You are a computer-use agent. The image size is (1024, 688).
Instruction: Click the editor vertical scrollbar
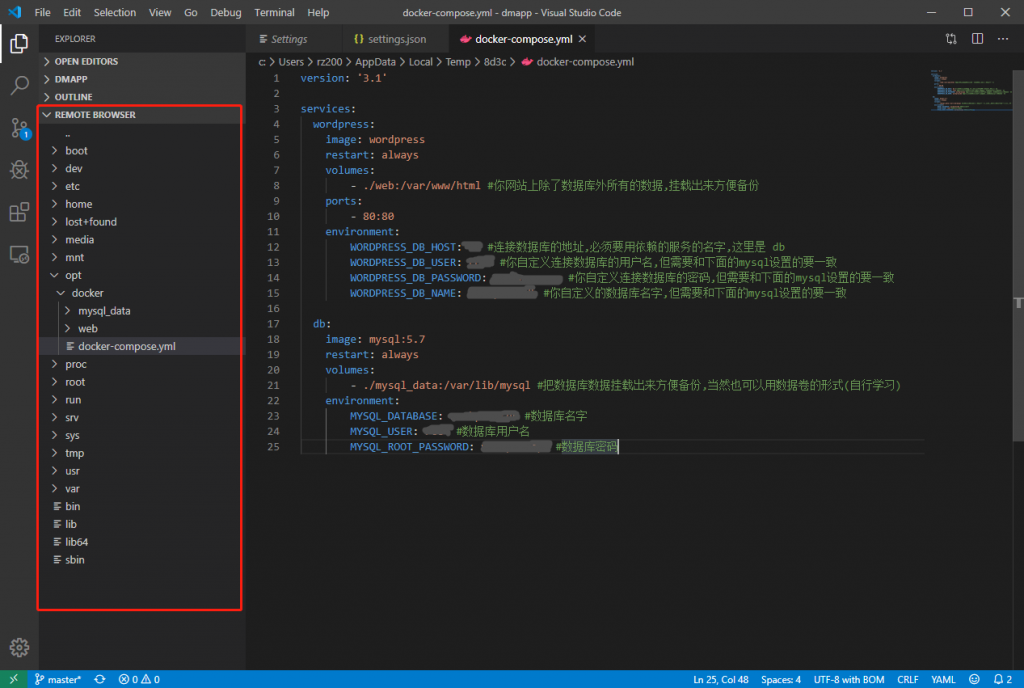click(x=1018, y=257)
